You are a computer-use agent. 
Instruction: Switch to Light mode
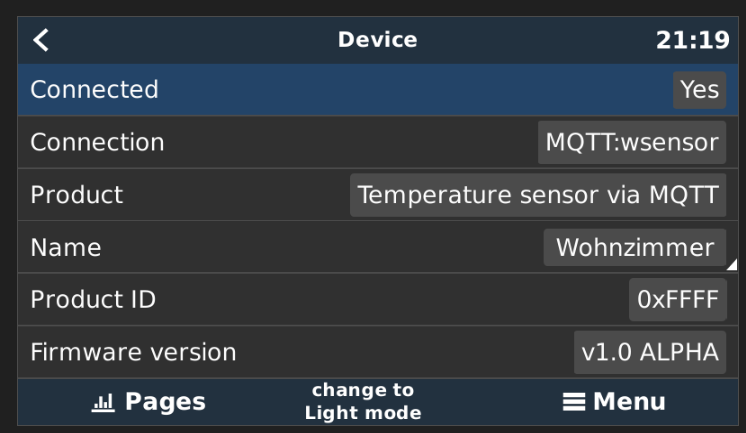pyautogui.click(x=363, y=402)
